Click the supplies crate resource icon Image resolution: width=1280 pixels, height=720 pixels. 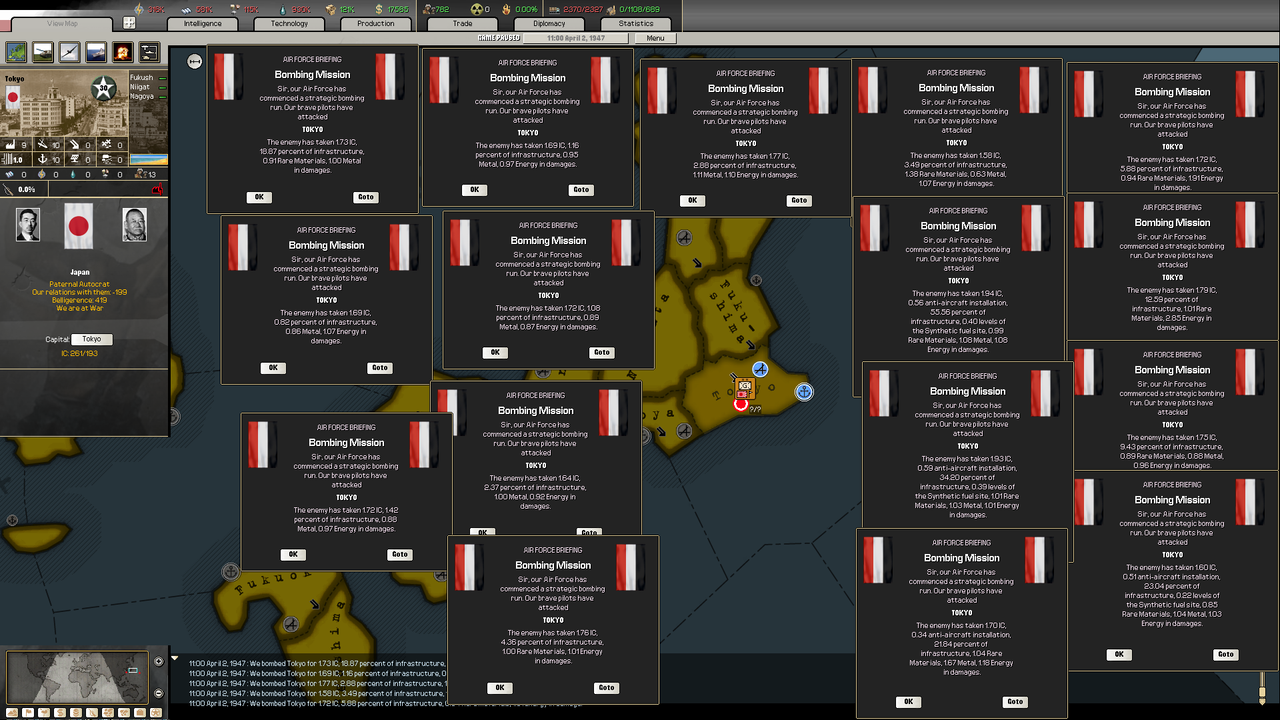pos(331,9)
